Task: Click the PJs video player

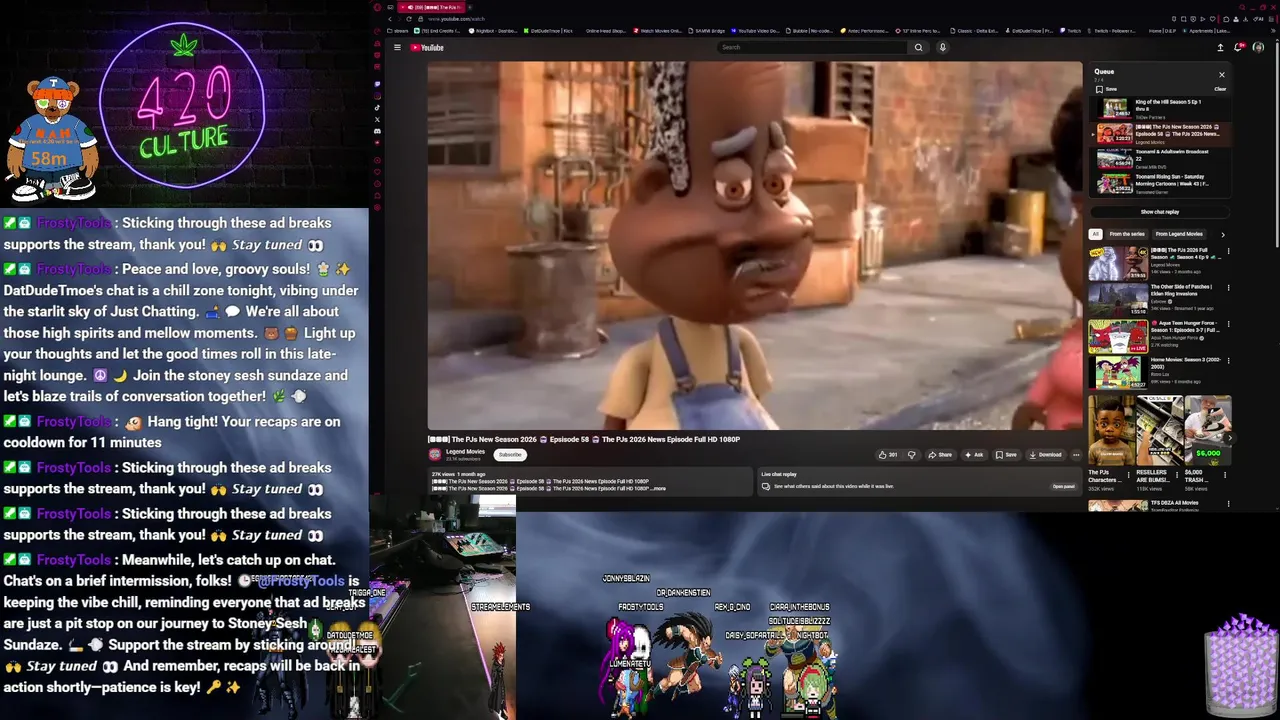Action: pos(755,246)
